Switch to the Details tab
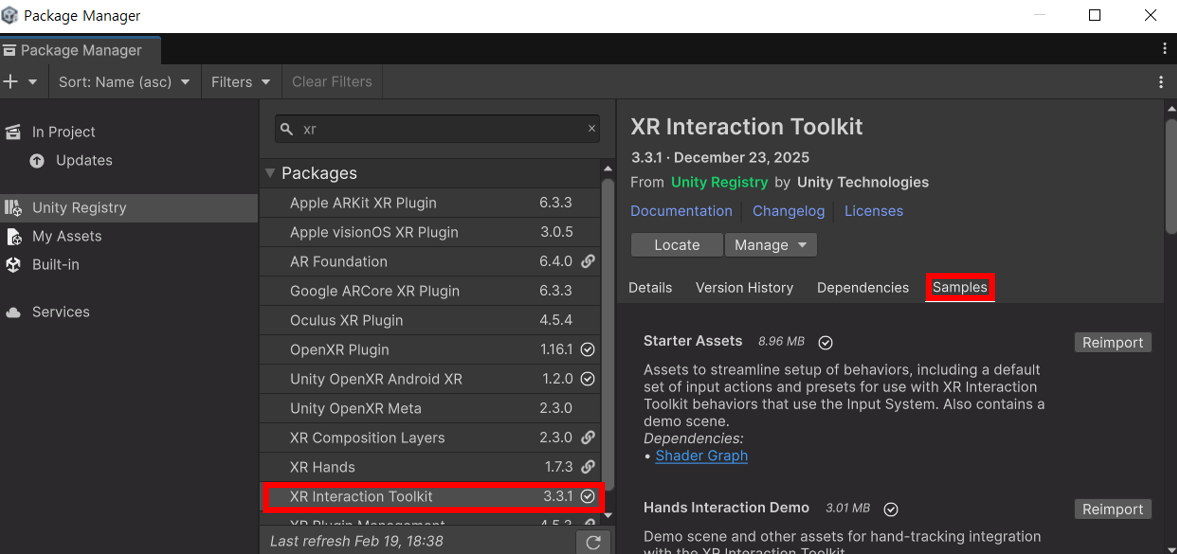The width and height of the screenshot is (1177, 554). click(650, 288)
